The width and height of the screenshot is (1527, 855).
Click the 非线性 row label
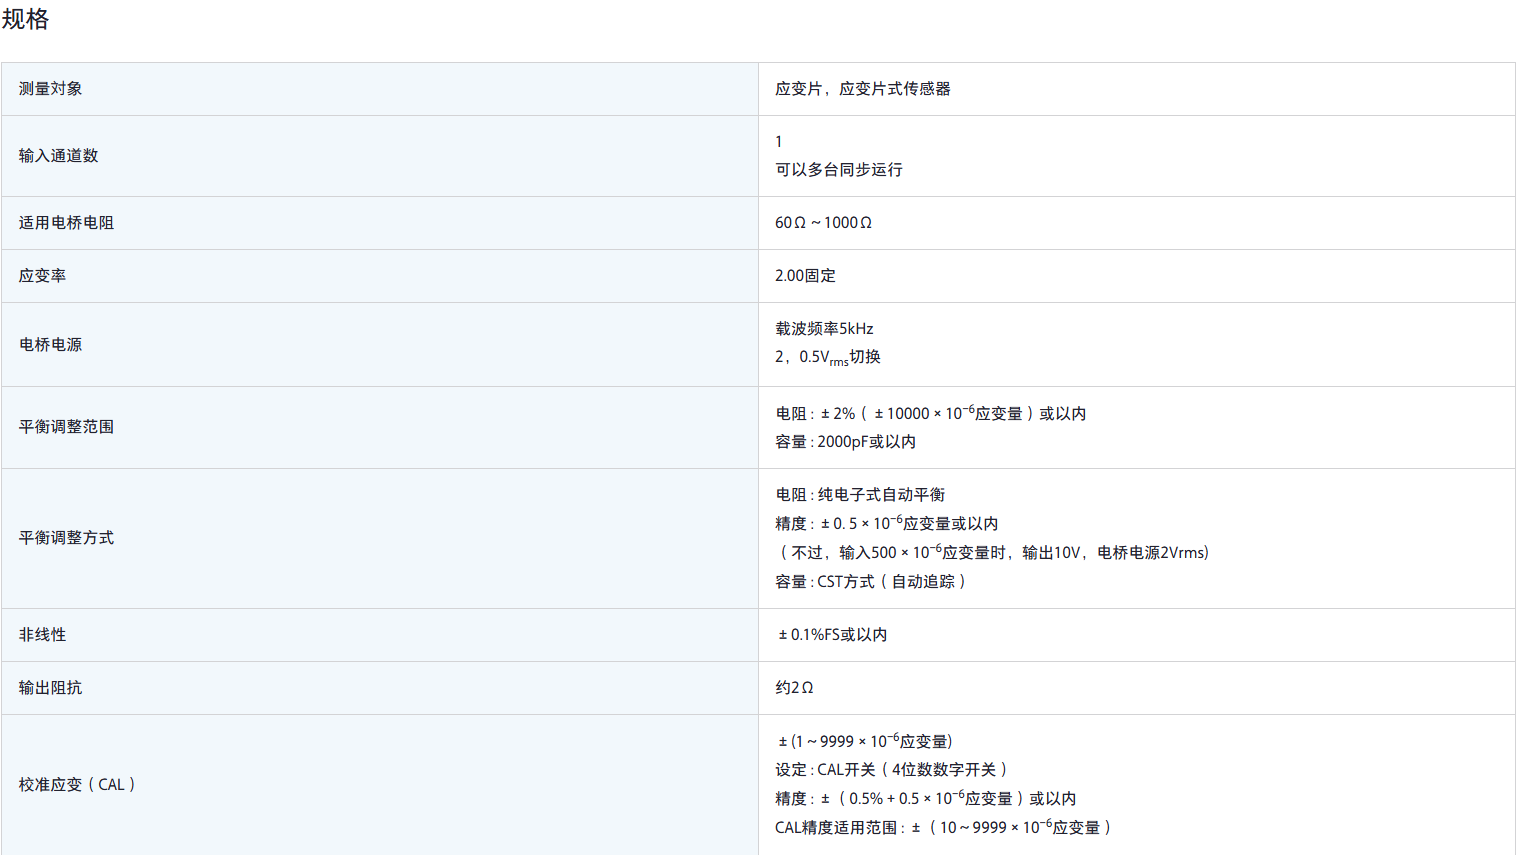pos(42,635)
